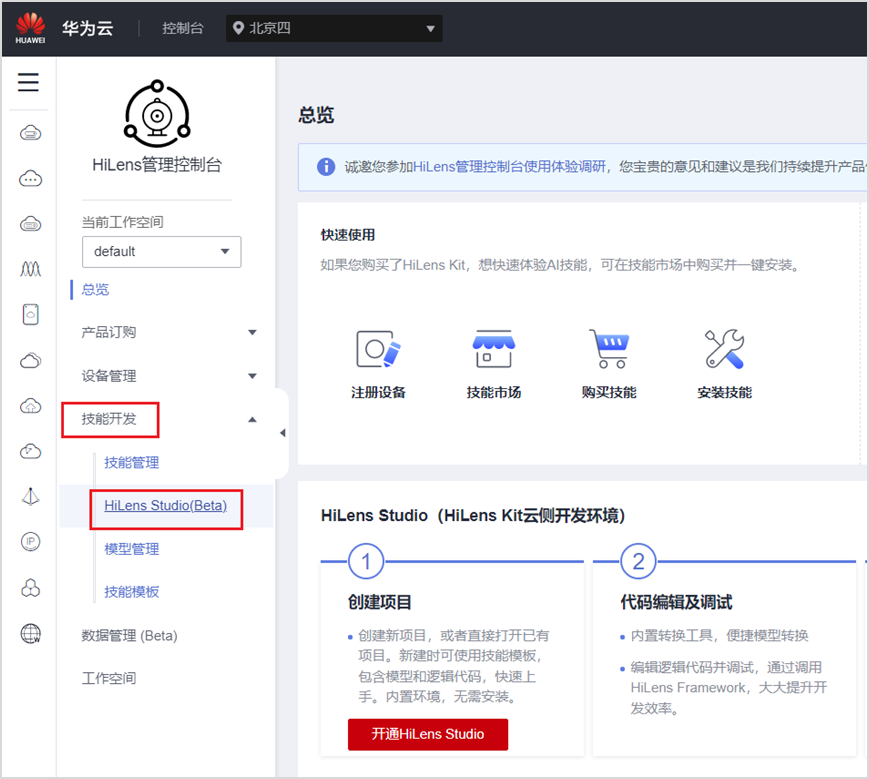Screen dimensions: 869x779
Task: Click the 华为云 brand text
Action: [88, 28]
